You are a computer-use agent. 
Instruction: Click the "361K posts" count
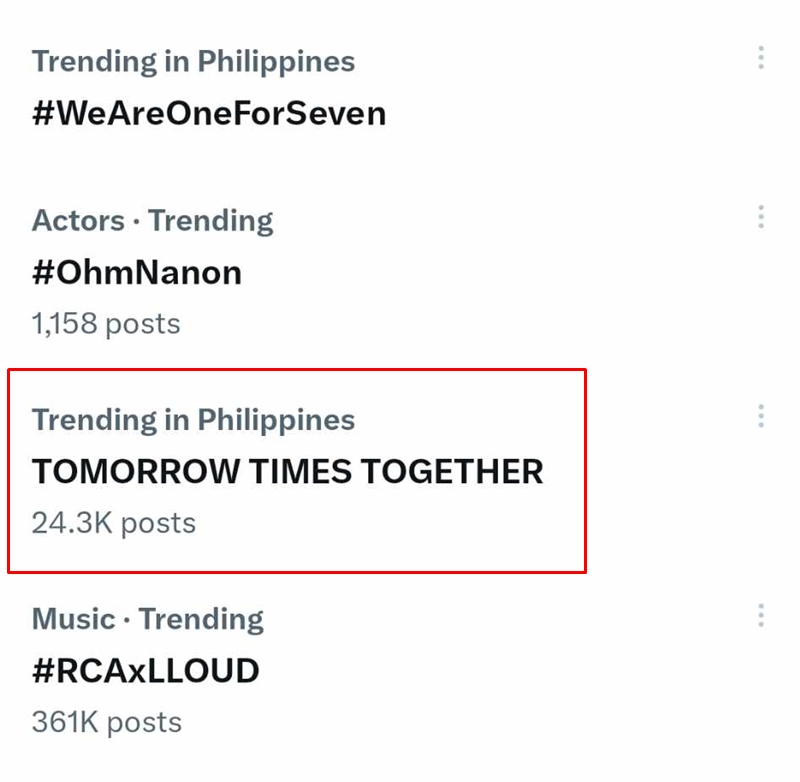click(106, 722)
